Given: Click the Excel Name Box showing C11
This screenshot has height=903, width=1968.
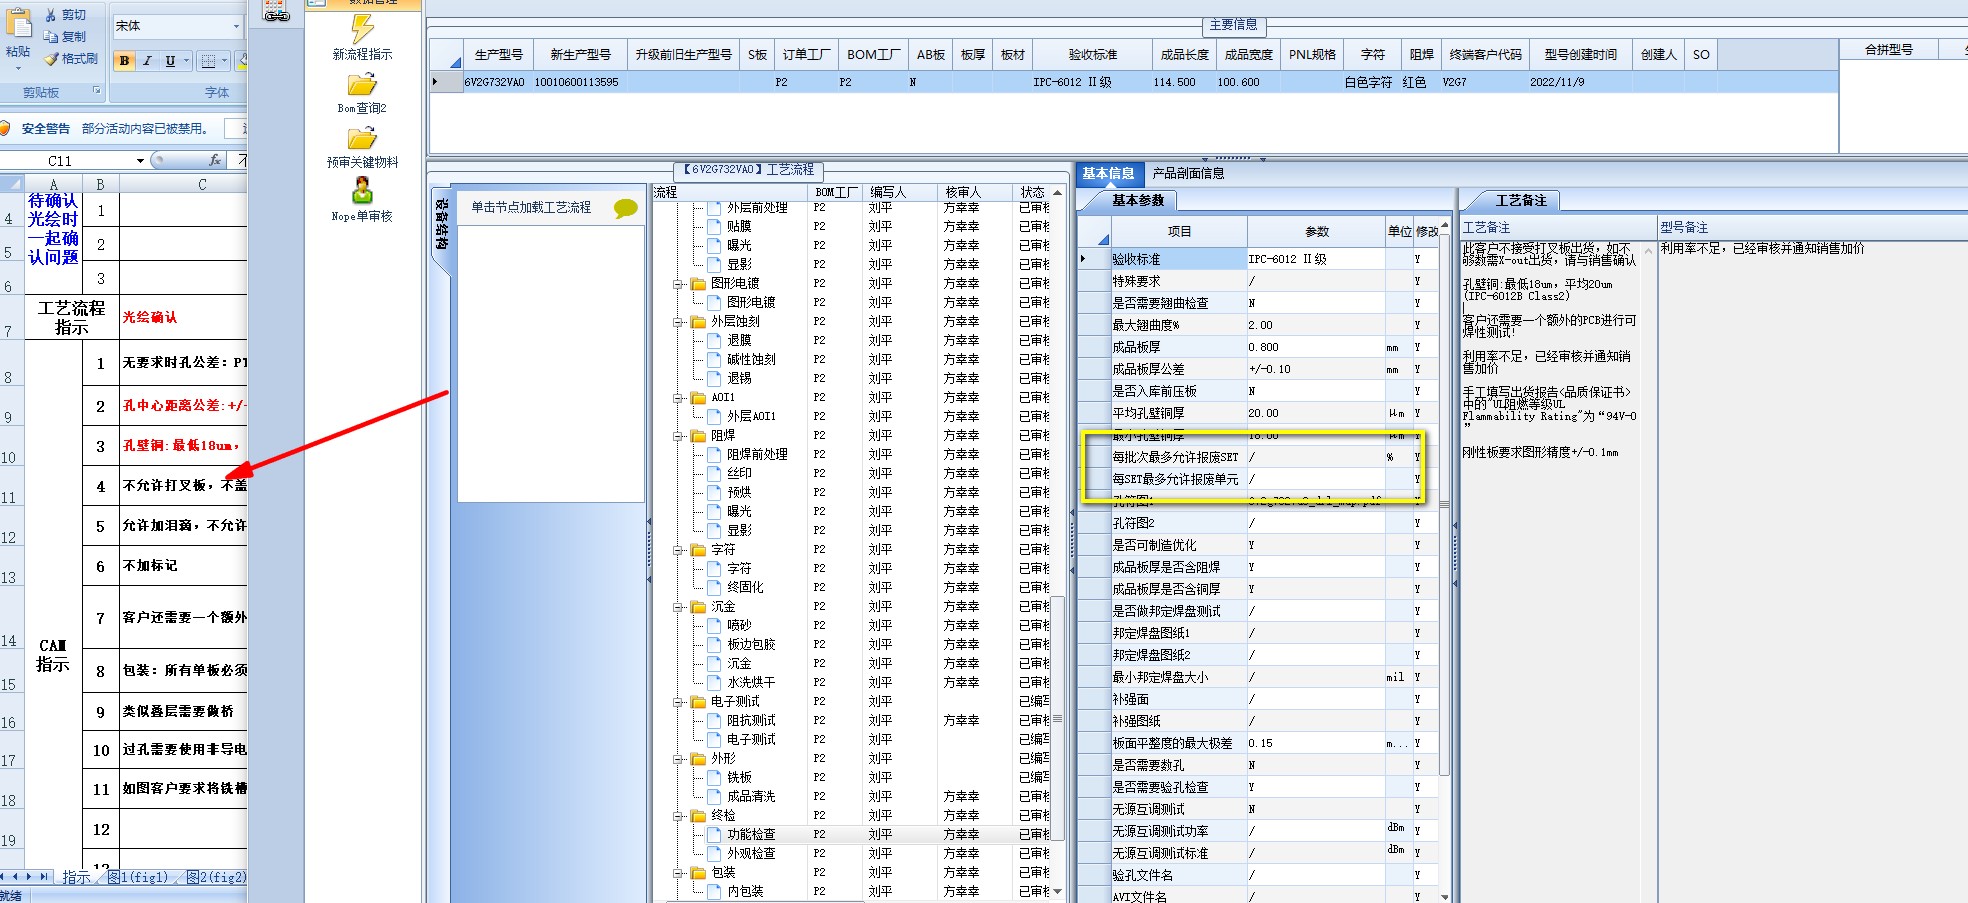Looking at the screenshot, I should pos(68,160).
